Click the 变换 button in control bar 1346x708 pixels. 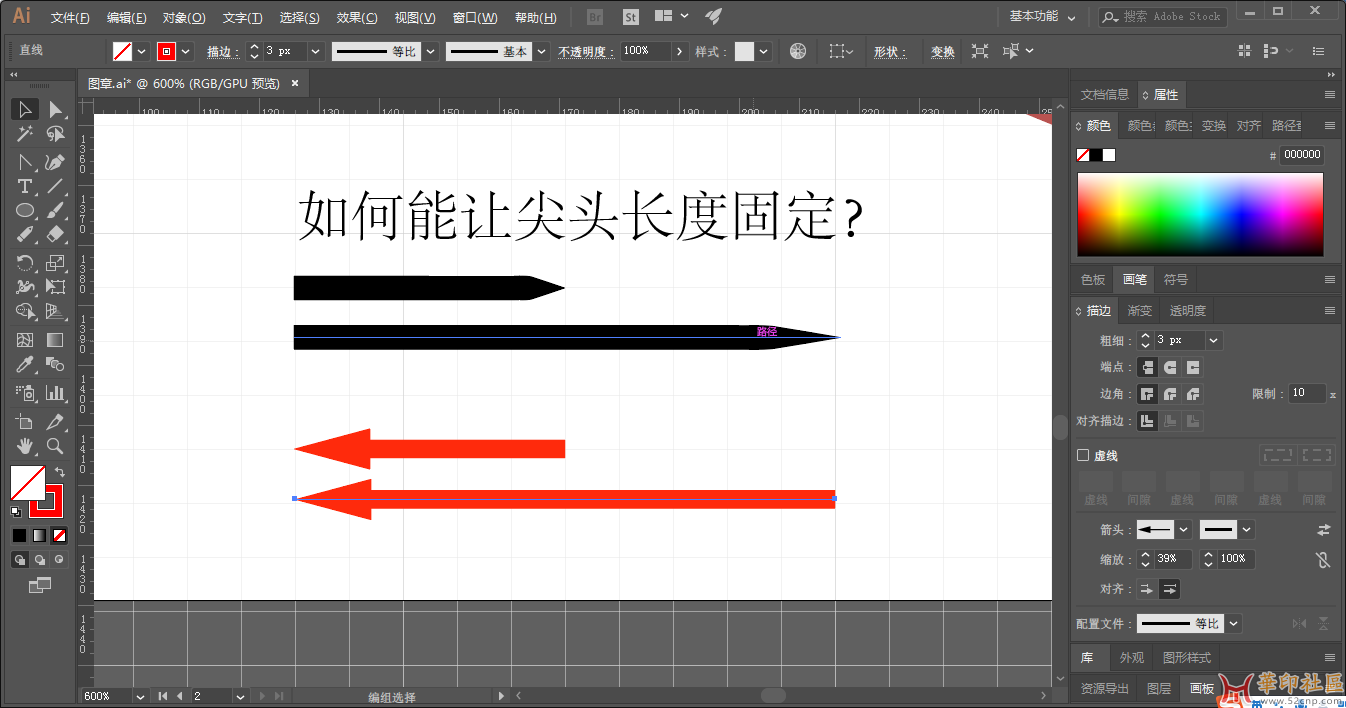[942, 52]
